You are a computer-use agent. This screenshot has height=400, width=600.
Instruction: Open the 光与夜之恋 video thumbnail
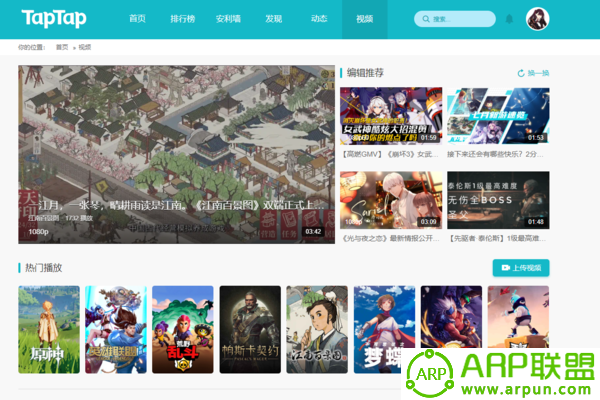tap(391, 200)
